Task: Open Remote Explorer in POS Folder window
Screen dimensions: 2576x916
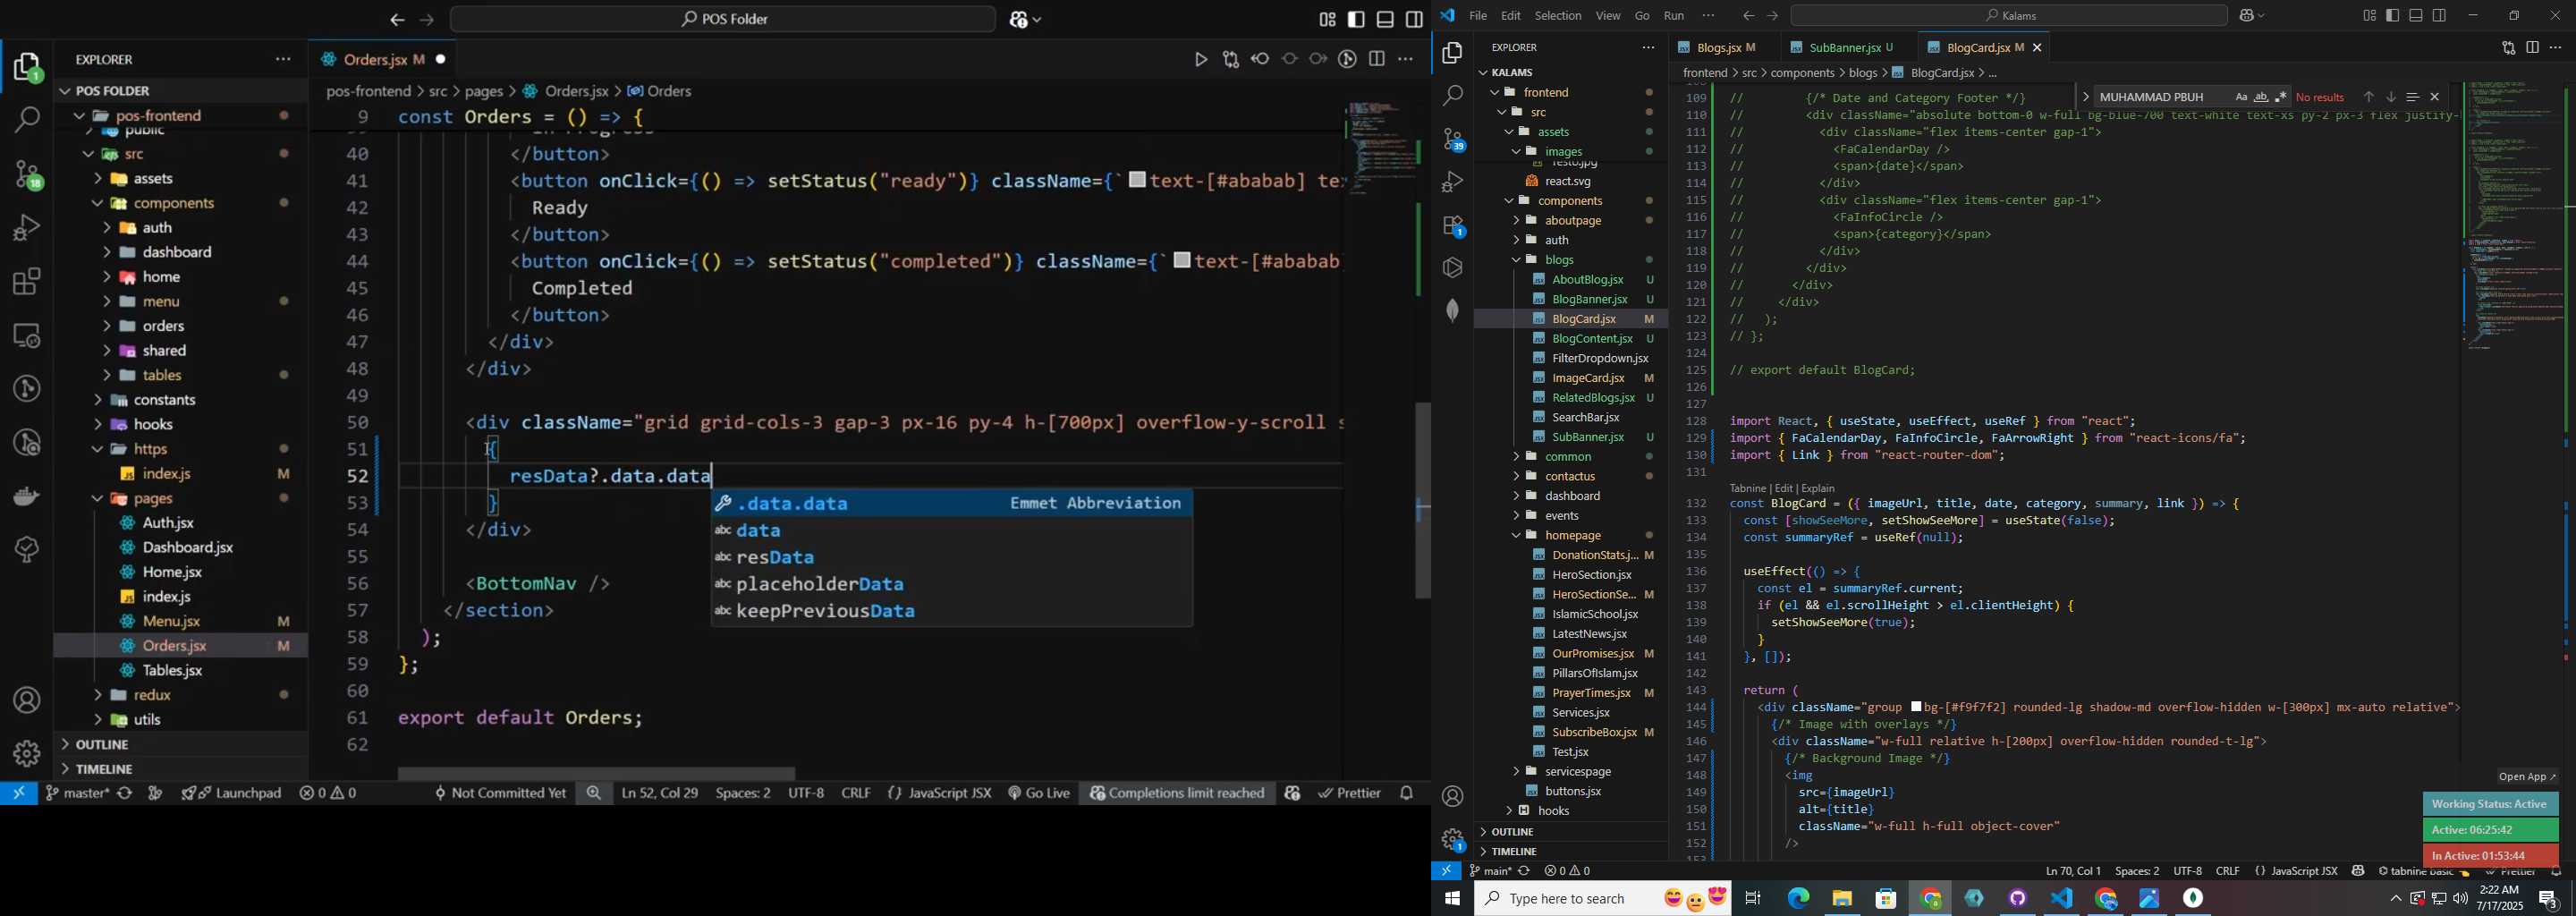Action: pyautogui.click(x=27, y=335)
